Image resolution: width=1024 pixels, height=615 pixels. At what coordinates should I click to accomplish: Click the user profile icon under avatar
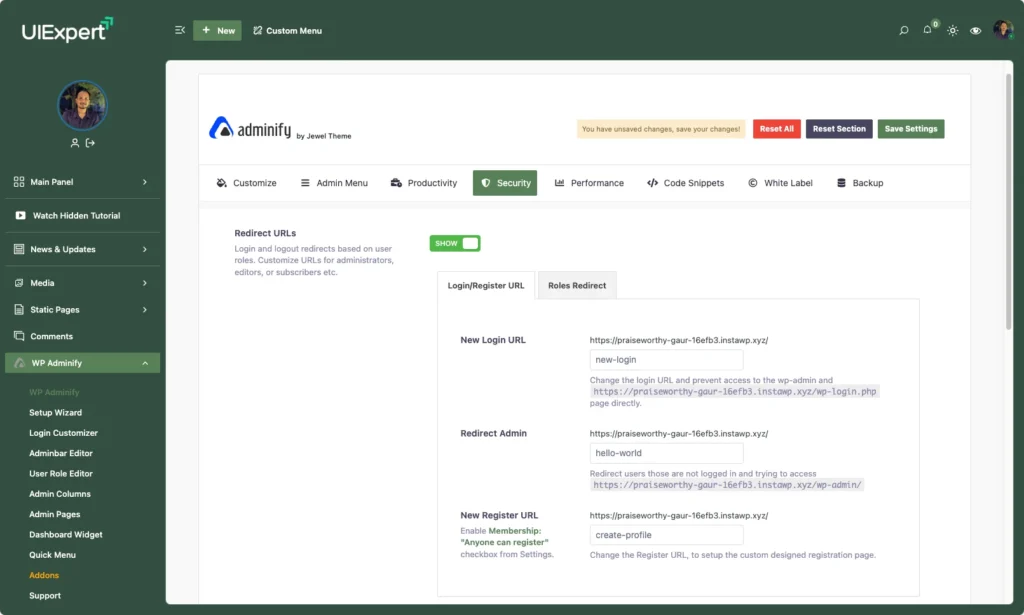(74, 143)
